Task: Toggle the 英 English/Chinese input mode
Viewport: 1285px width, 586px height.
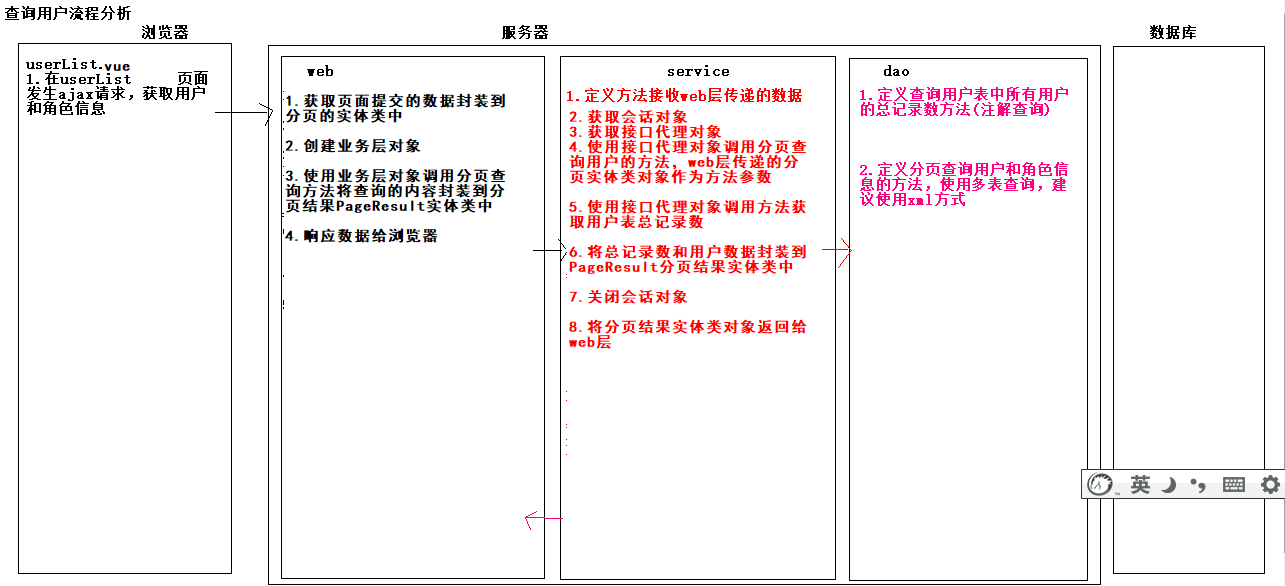Action: coord(1140,485)
